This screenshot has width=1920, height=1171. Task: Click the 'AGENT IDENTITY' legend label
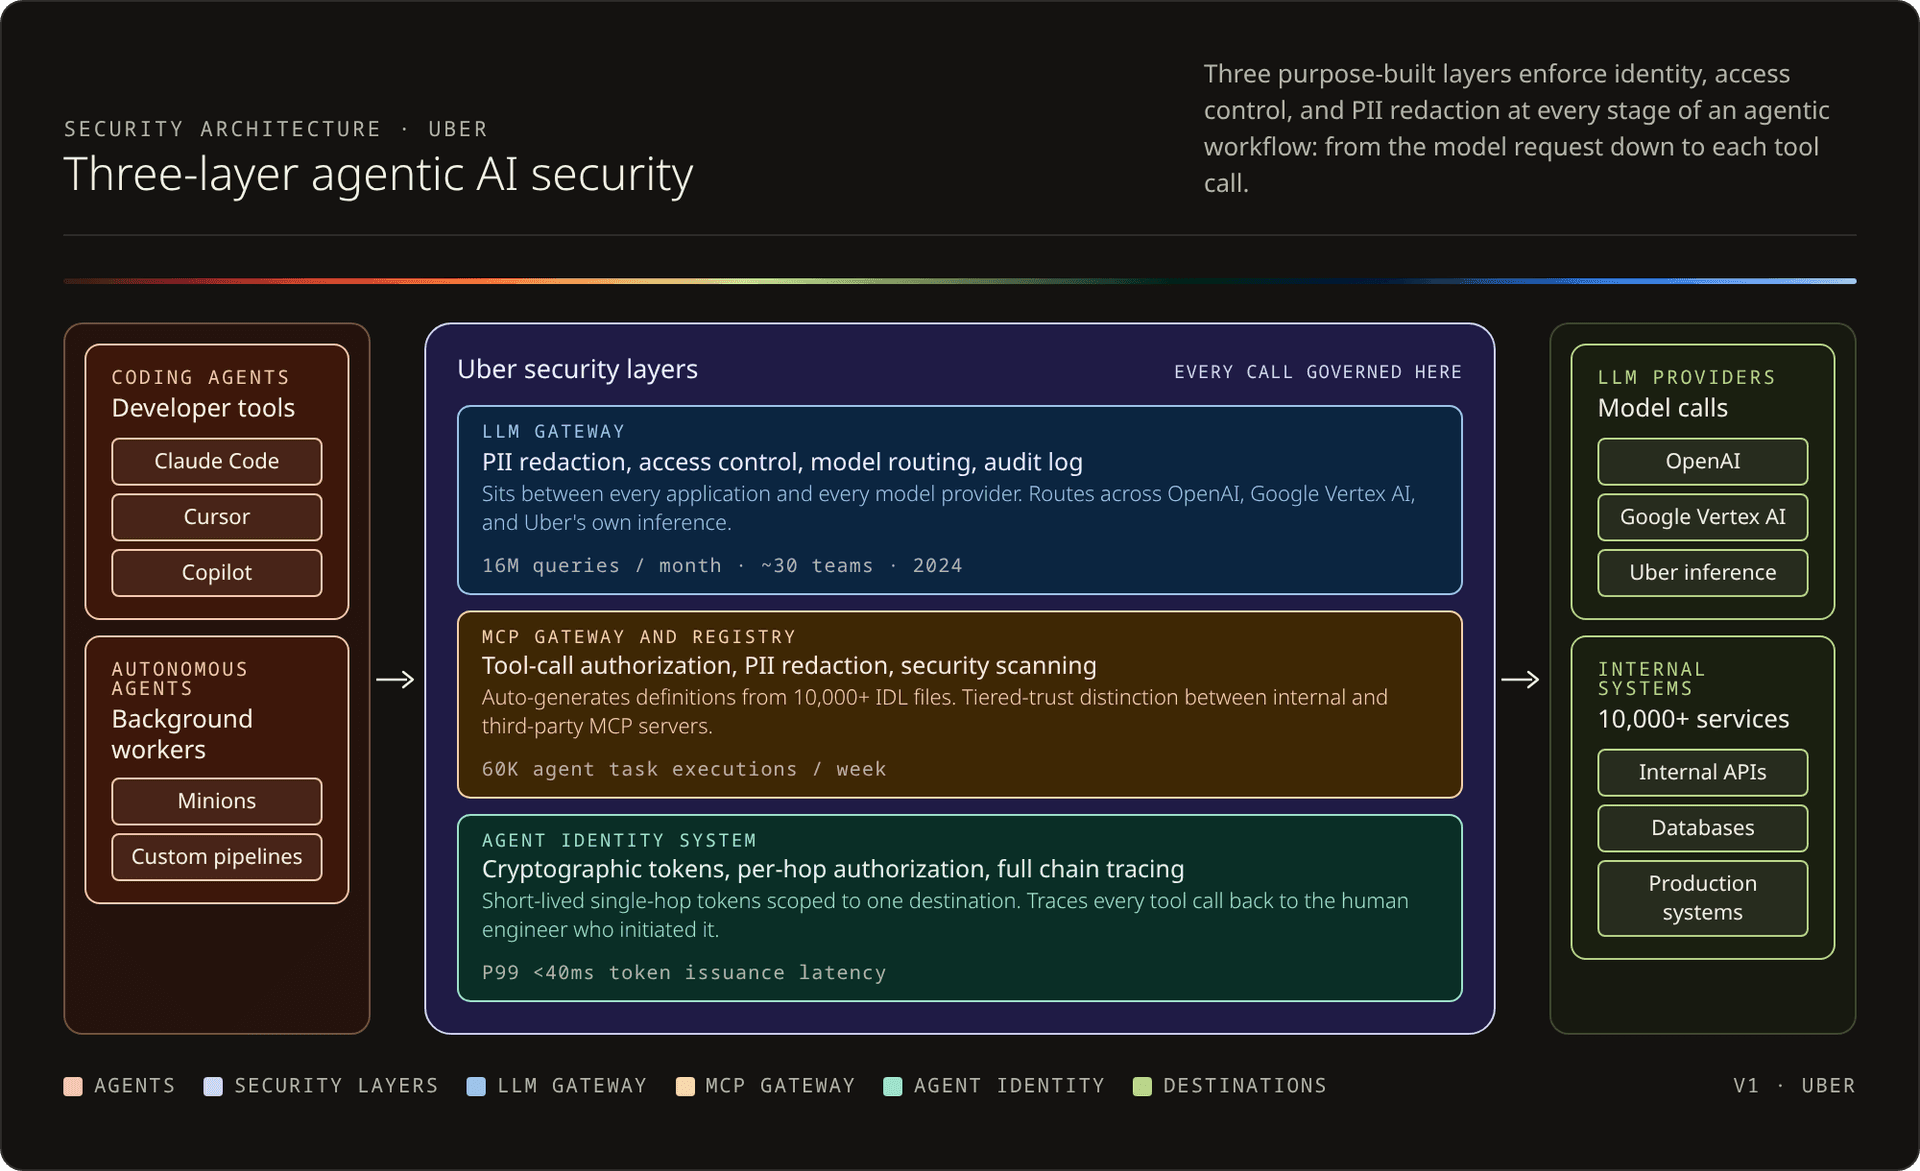pos(1009,1086)
